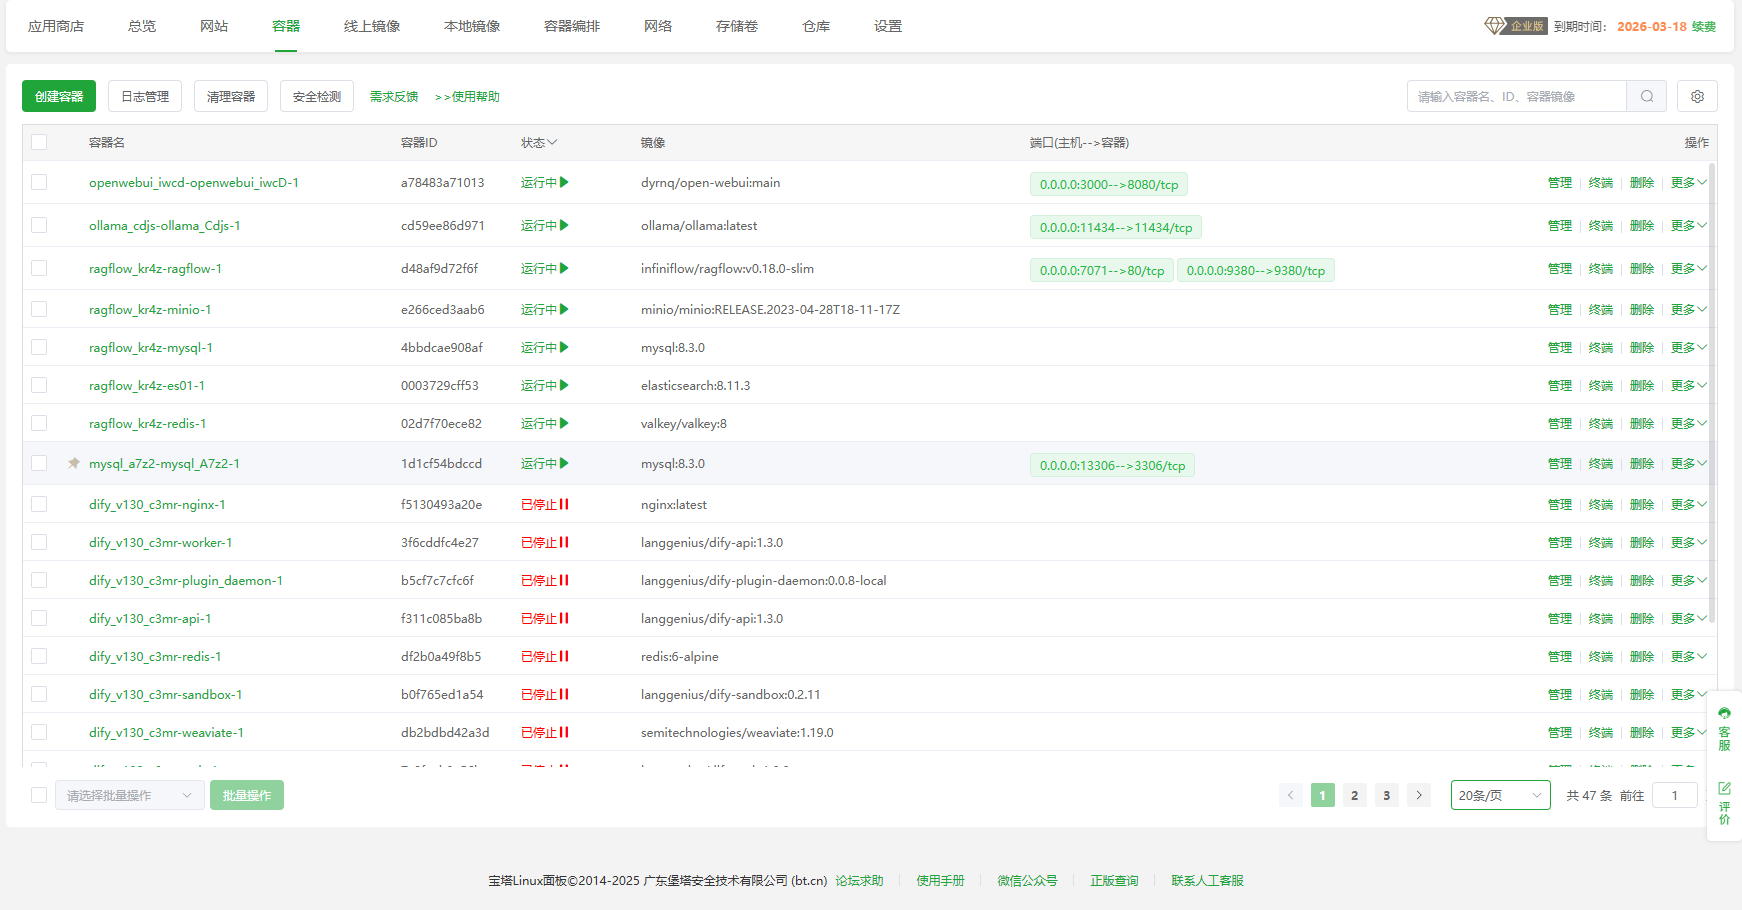Click the 创建容器 button
Viewport: 1742px width, 910px height.
[59, 96]
